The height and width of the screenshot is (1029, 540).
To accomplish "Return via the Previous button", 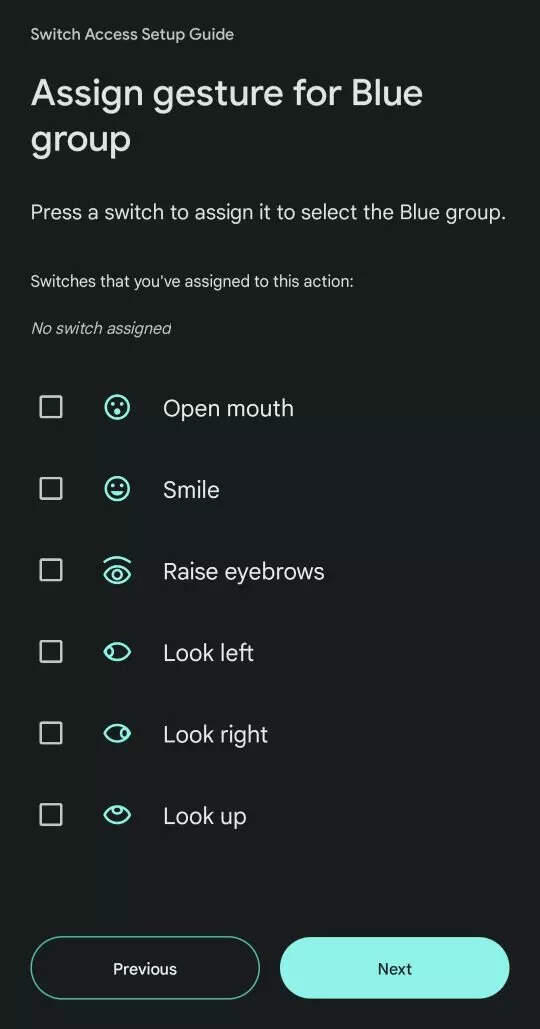I will [x=145, y=969].
